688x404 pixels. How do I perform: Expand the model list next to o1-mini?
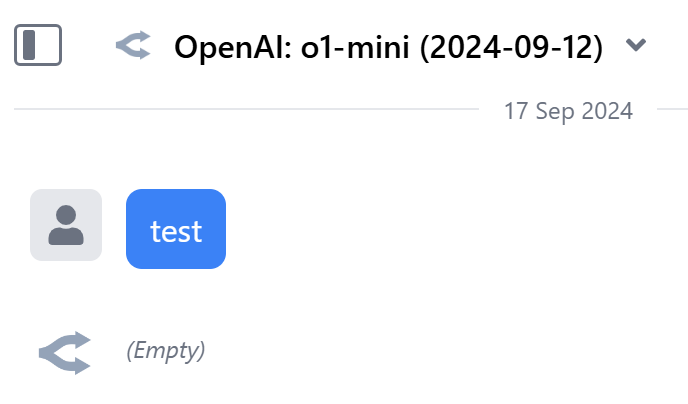coord(635,45)
